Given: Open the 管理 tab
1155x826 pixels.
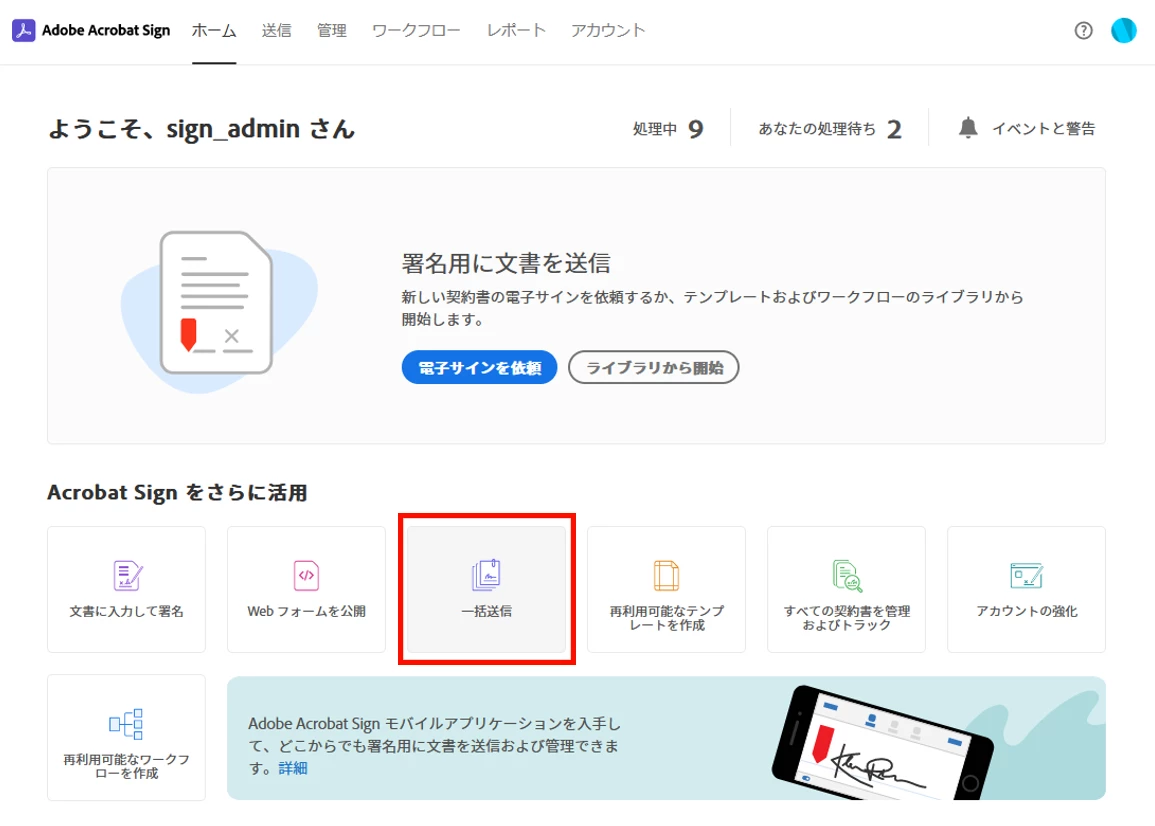Looking at the screenshot, I should [x=331, y=30].
